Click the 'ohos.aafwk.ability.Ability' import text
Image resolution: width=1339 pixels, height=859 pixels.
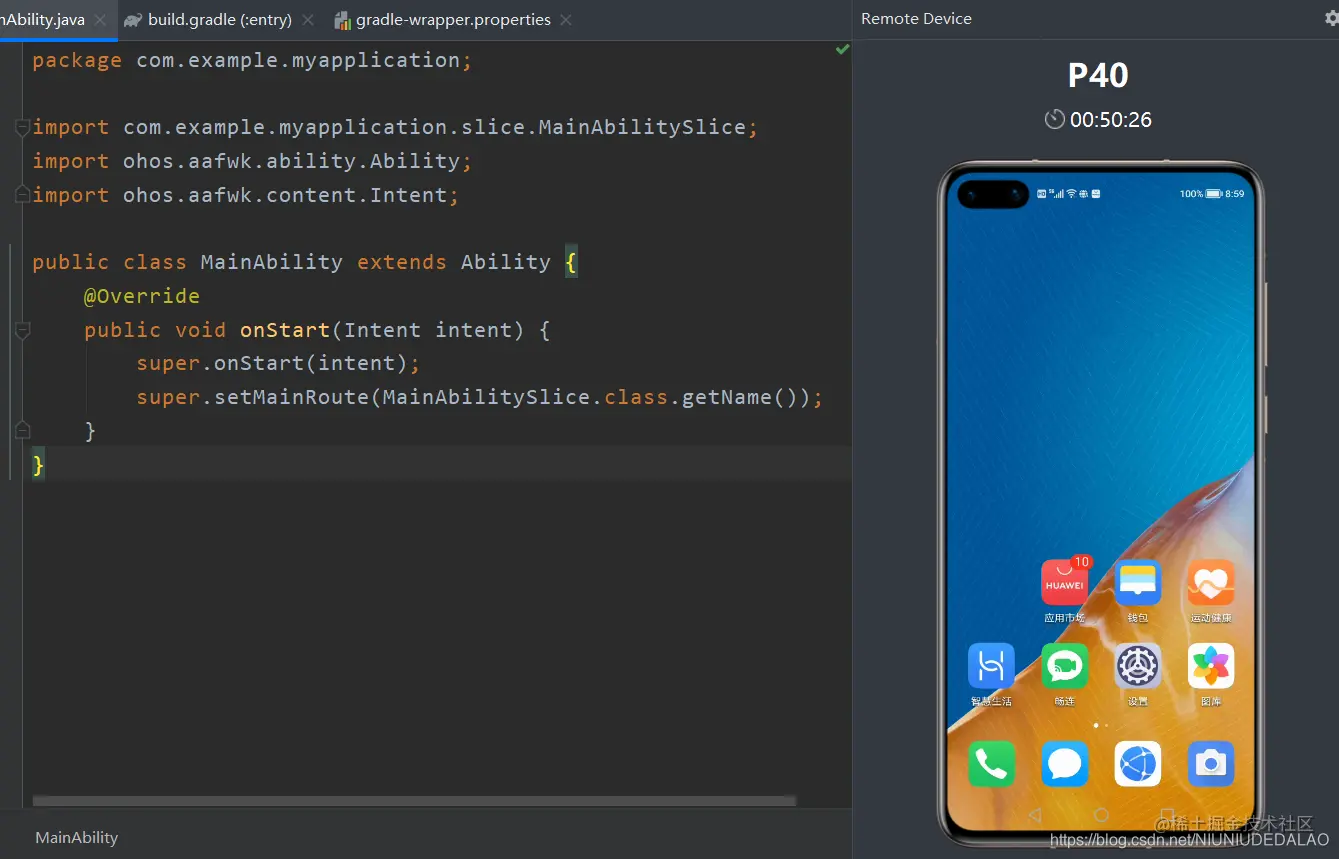click(x=291, y=161)
